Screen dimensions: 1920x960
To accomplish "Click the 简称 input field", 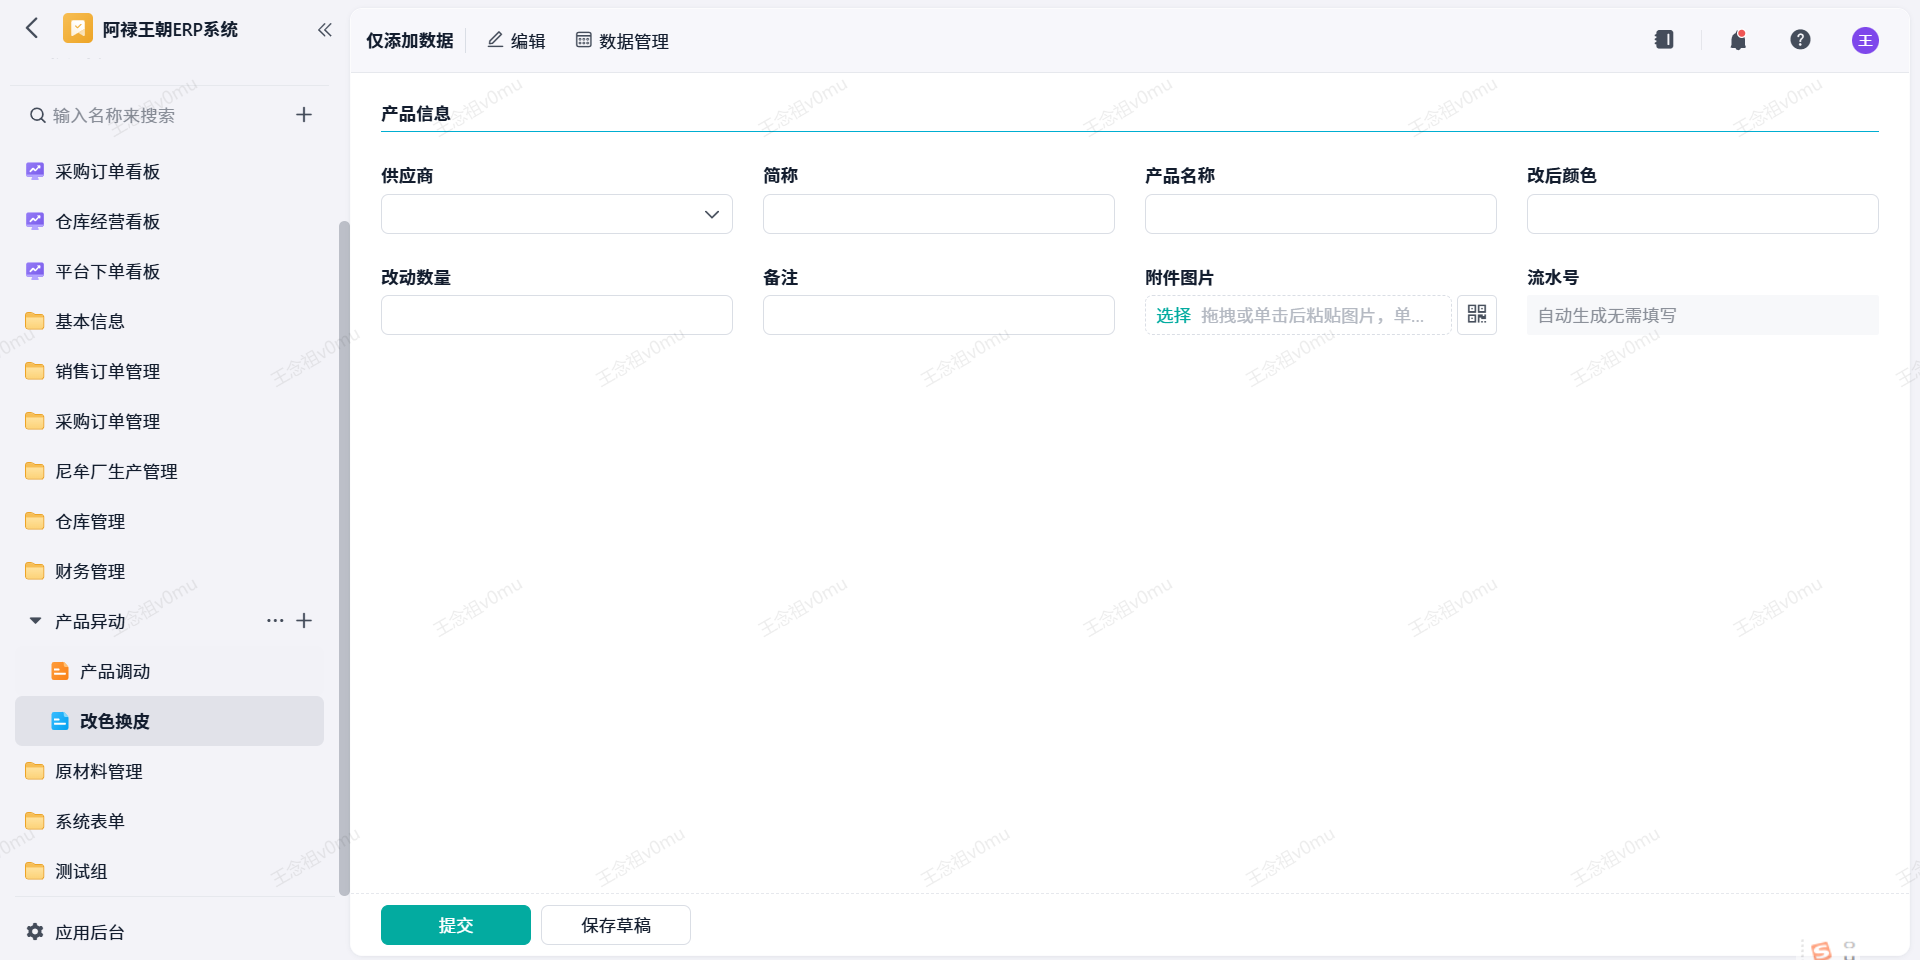I will coord(939,214).
